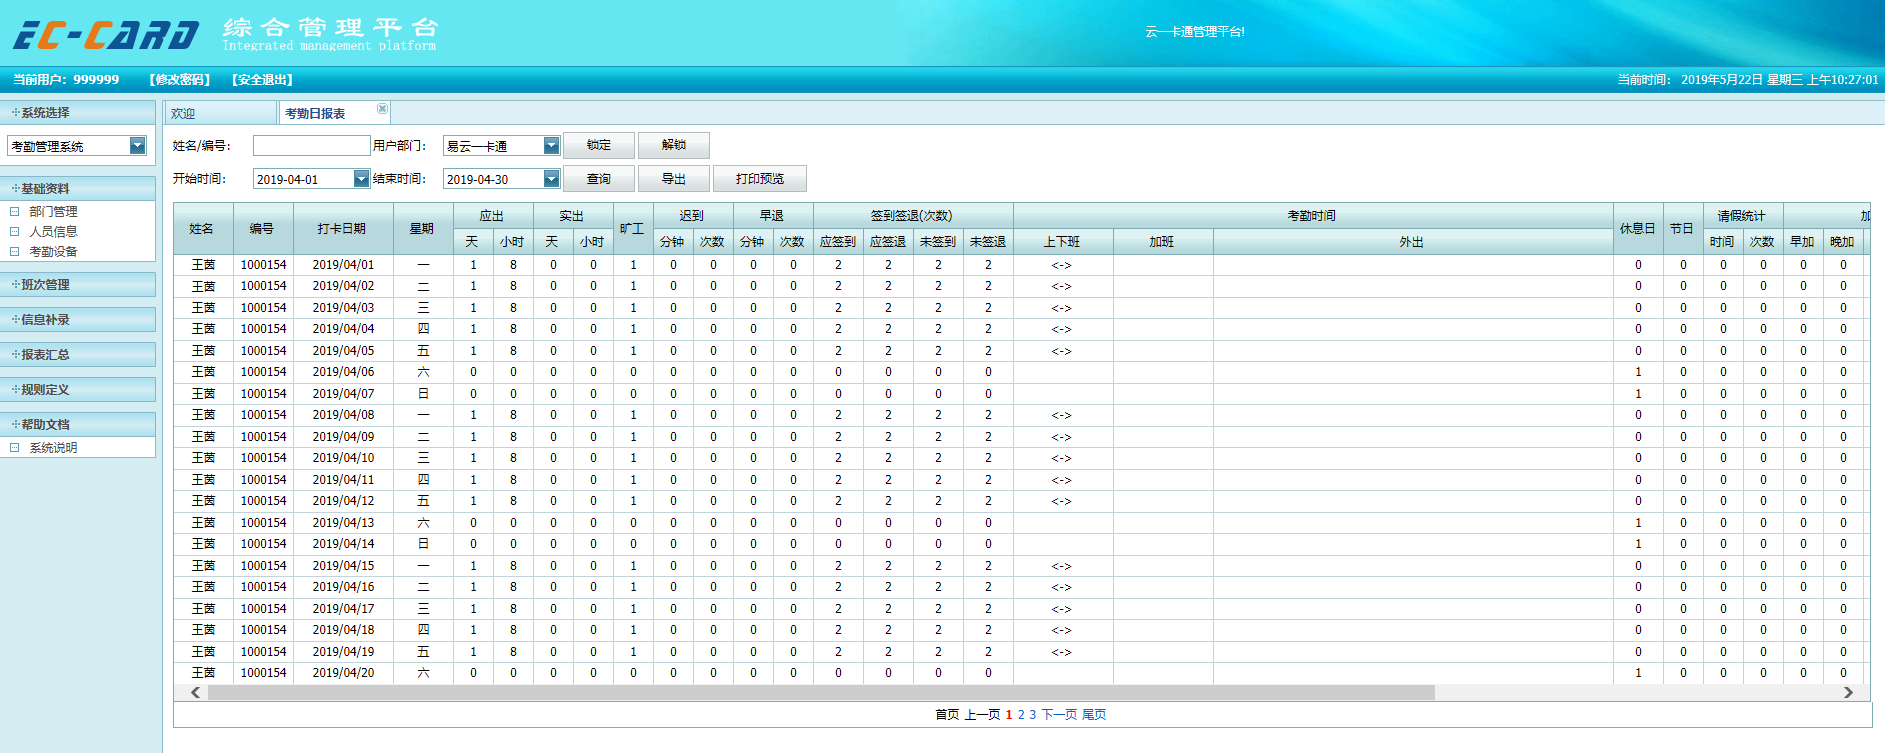Click the 查询 button
The image size is (1885, 753).
tap(598, 179)
